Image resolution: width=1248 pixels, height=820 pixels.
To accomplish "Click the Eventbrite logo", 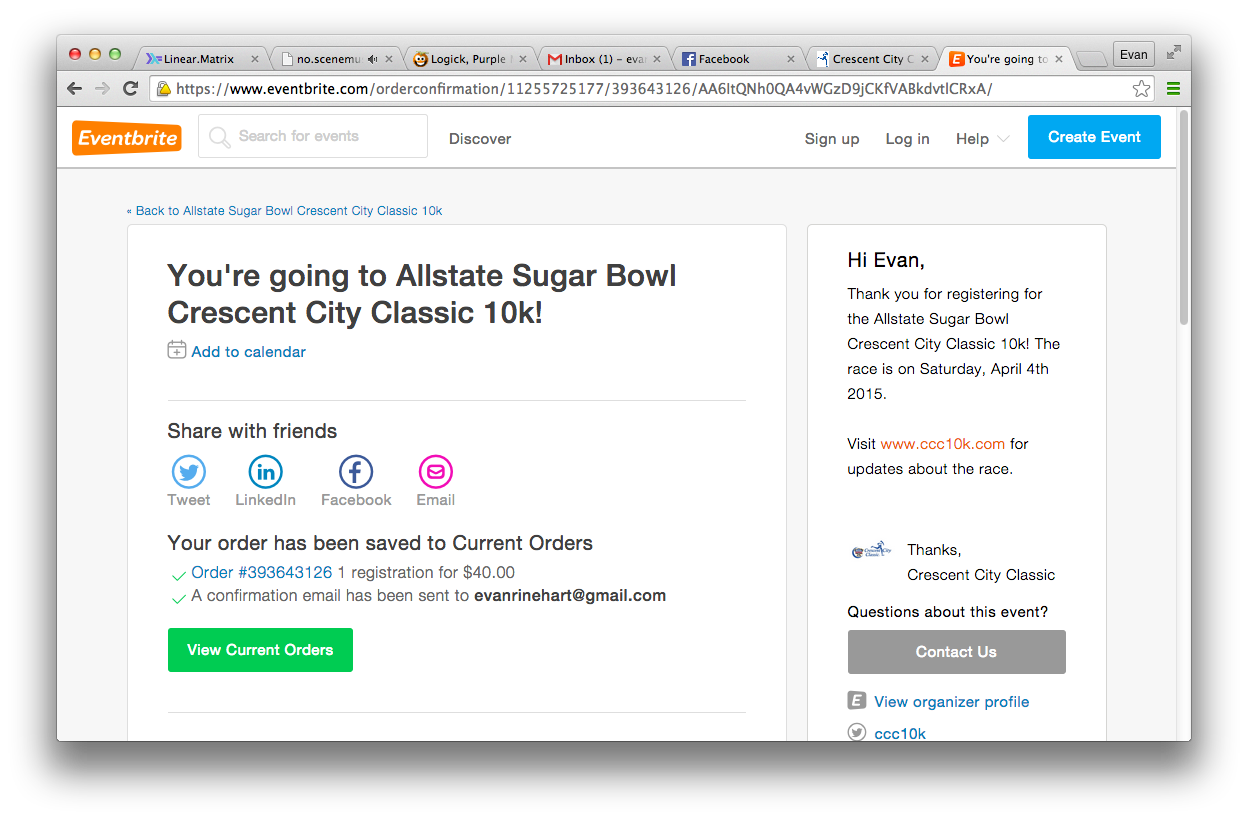I will pyautogui.click(x=127, y=138).
